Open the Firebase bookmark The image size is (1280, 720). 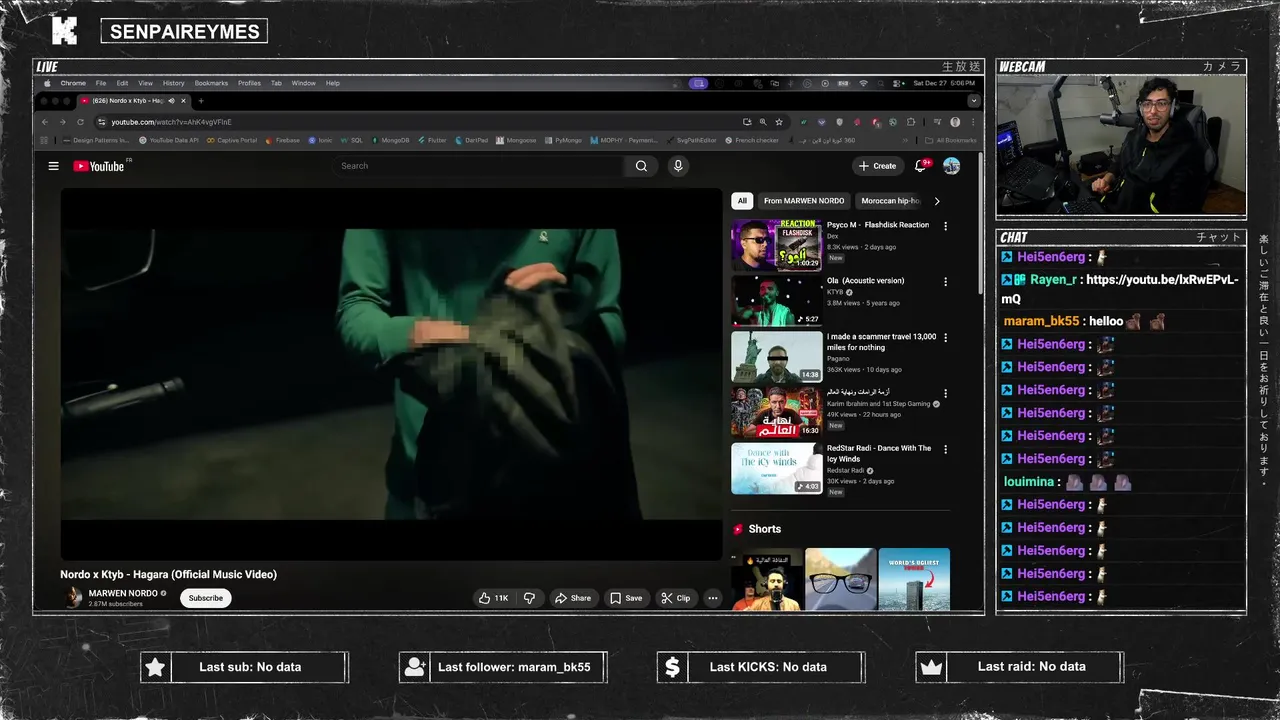click(283, 140)
